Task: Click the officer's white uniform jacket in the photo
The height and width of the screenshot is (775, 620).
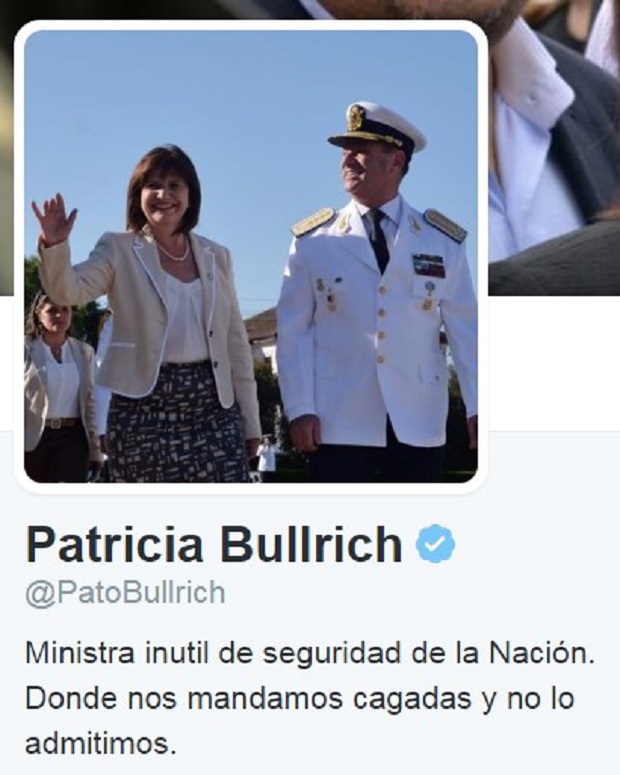Action: click(x=377, y=321)
